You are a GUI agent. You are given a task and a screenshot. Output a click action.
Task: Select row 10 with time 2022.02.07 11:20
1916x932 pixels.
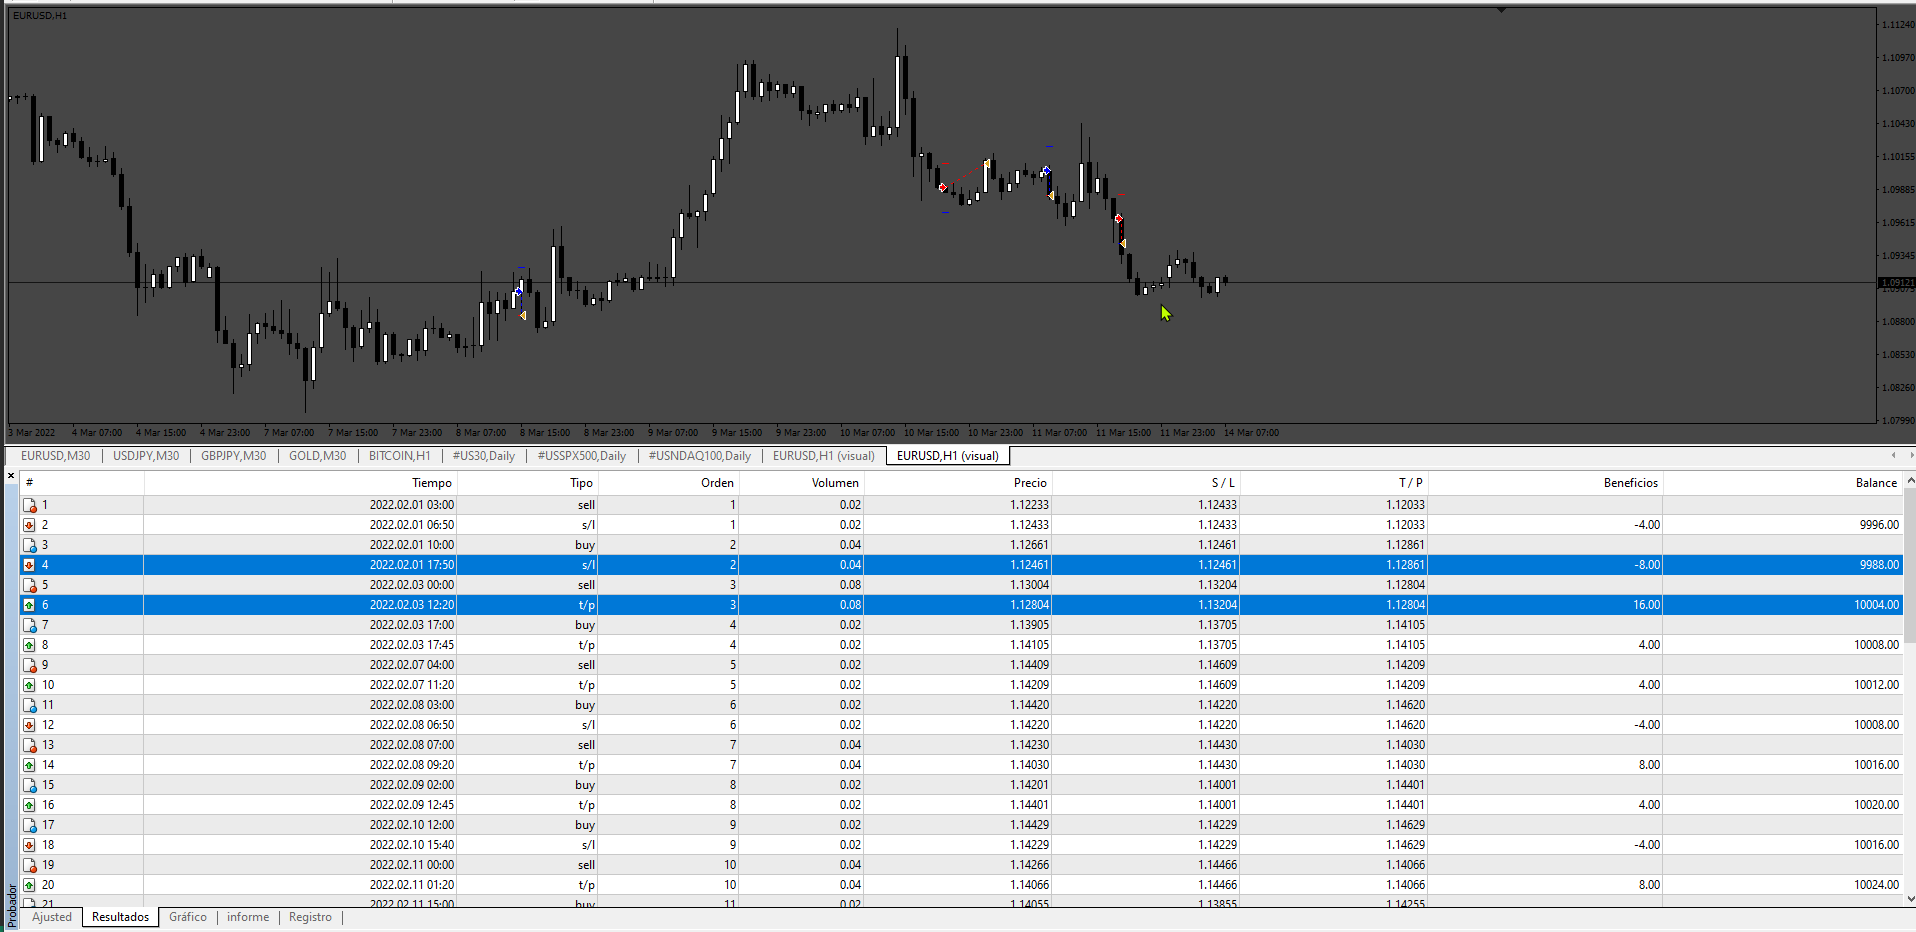tap(960, 685)
